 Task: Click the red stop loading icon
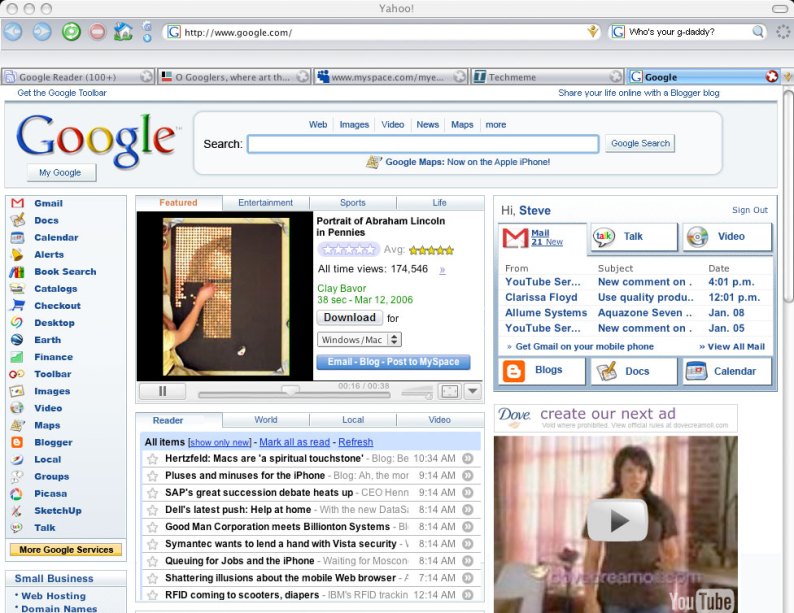coord(97,32)
